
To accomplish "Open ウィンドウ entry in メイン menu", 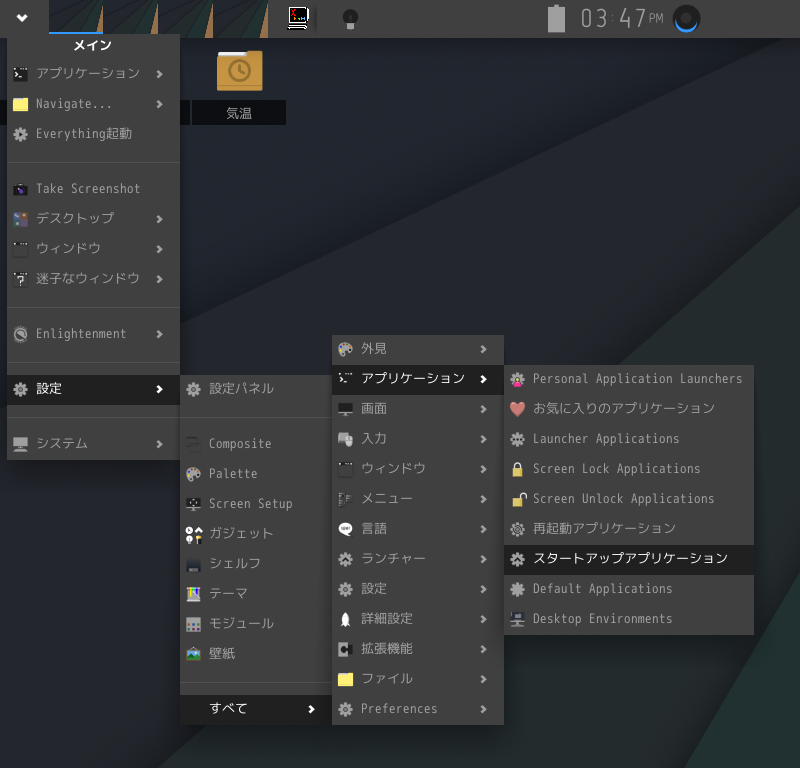I will tap(93, 249).
